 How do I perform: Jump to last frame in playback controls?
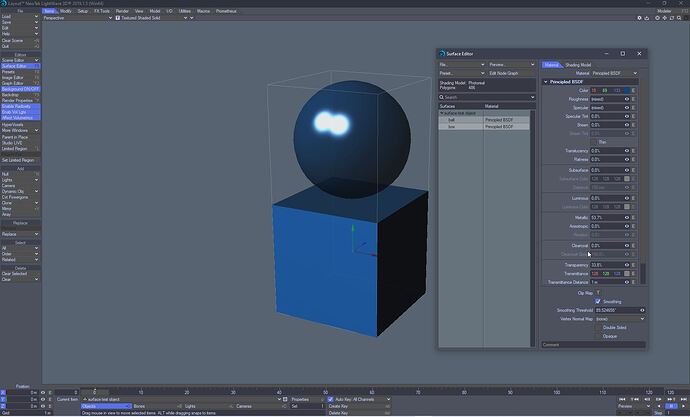(x=683, y=399)
